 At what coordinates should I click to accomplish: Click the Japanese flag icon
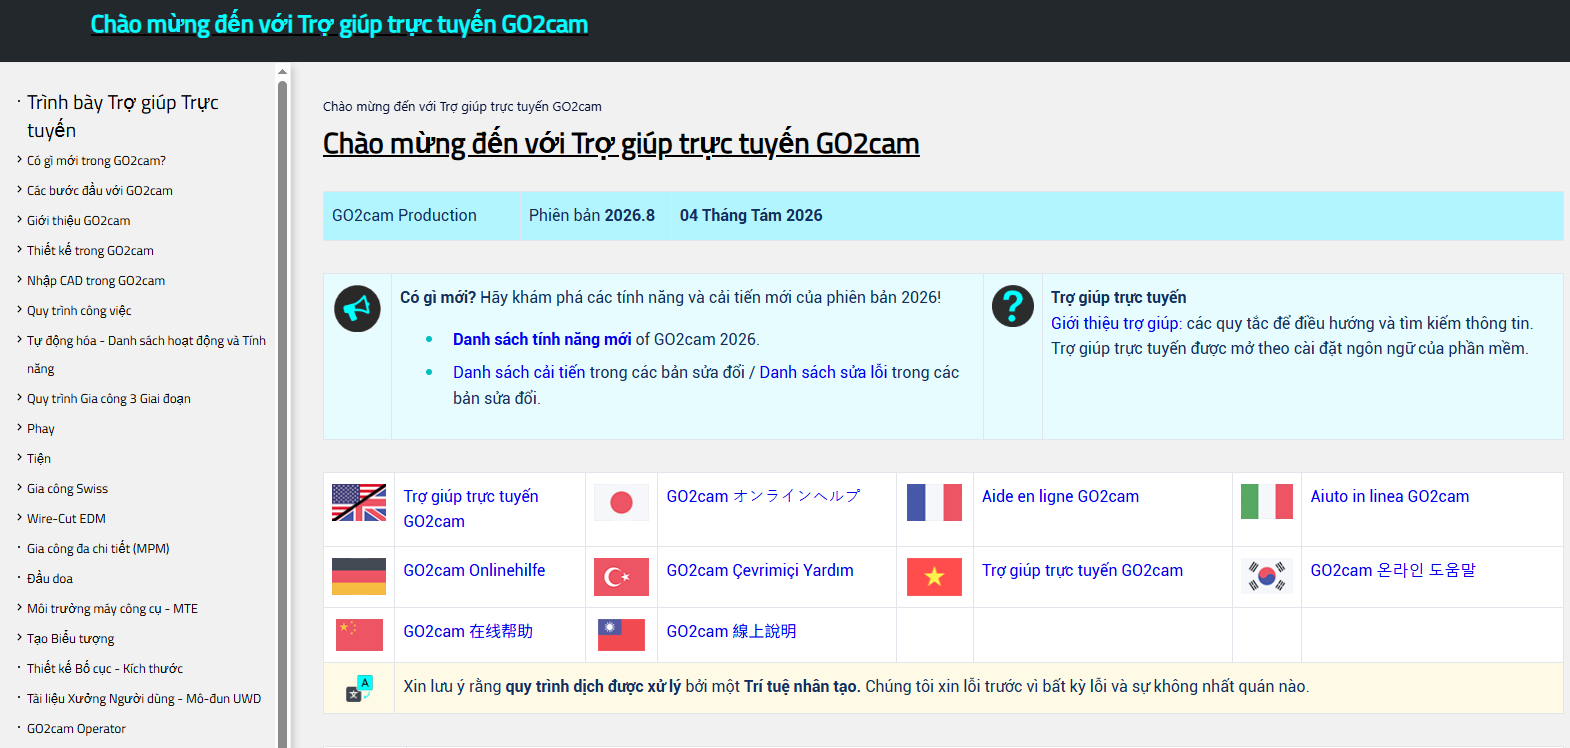tap(621, 502)
